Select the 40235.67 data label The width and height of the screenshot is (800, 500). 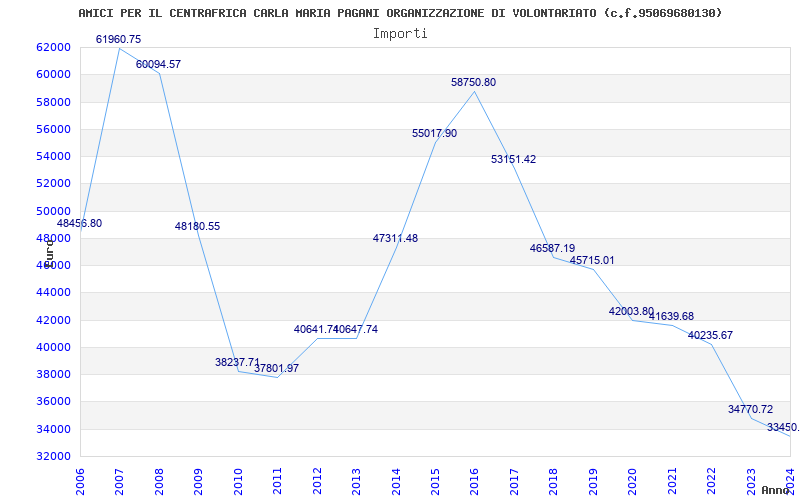click(710, 336)
